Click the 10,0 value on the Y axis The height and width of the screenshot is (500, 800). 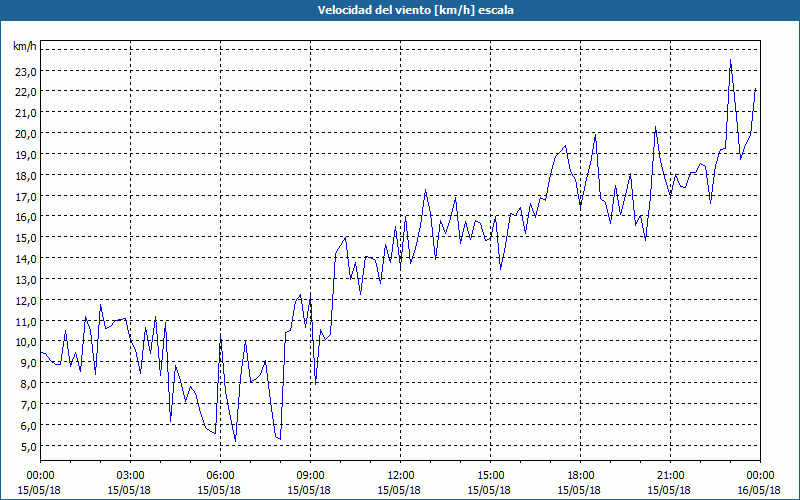pyautogui.click(x=26, y=342)
